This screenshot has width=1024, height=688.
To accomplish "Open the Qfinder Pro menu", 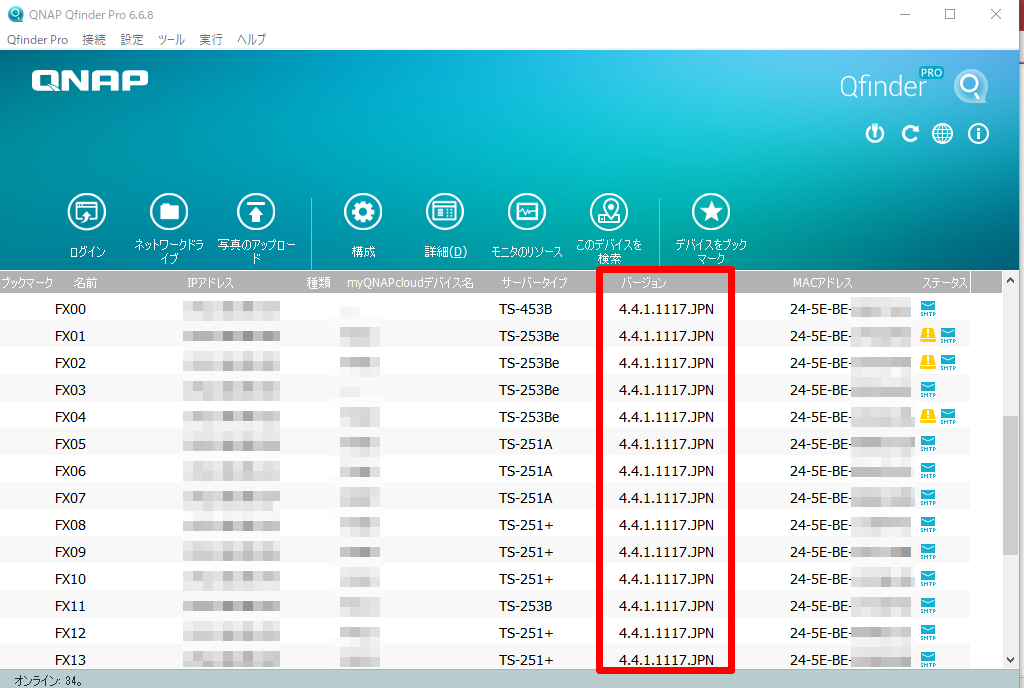I will (37, 40).
